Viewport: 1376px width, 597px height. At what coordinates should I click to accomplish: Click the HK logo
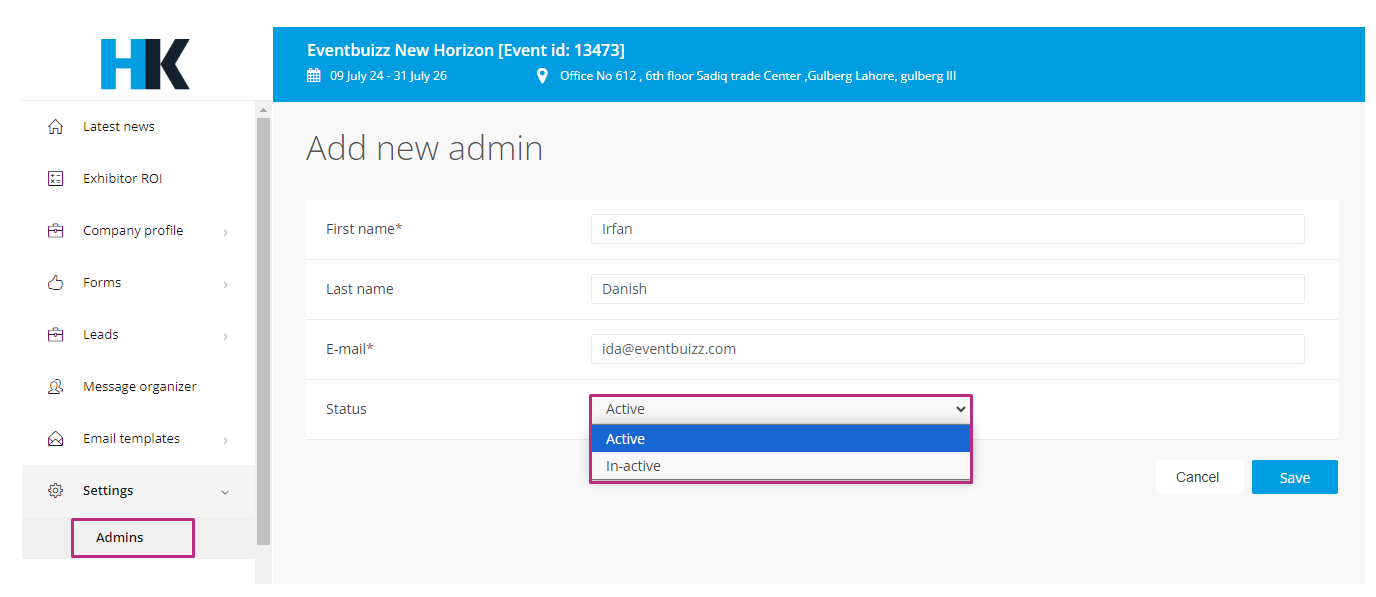pyautogui.click(x=145, y=64)
